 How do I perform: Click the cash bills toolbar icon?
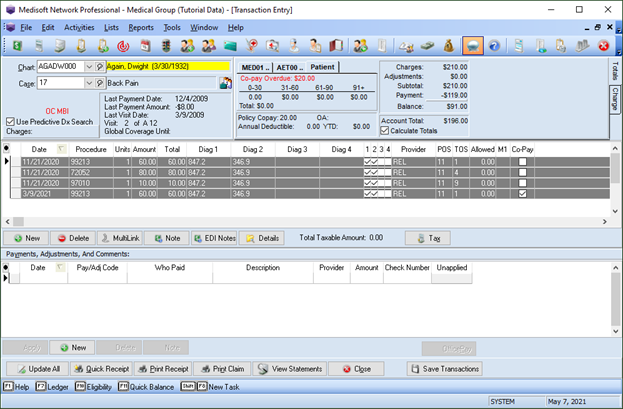click(x=428, y=46)
